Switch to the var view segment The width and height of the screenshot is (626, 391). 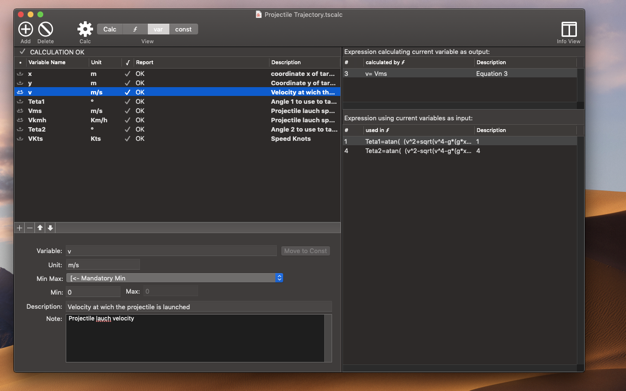[x=158, y=29]
